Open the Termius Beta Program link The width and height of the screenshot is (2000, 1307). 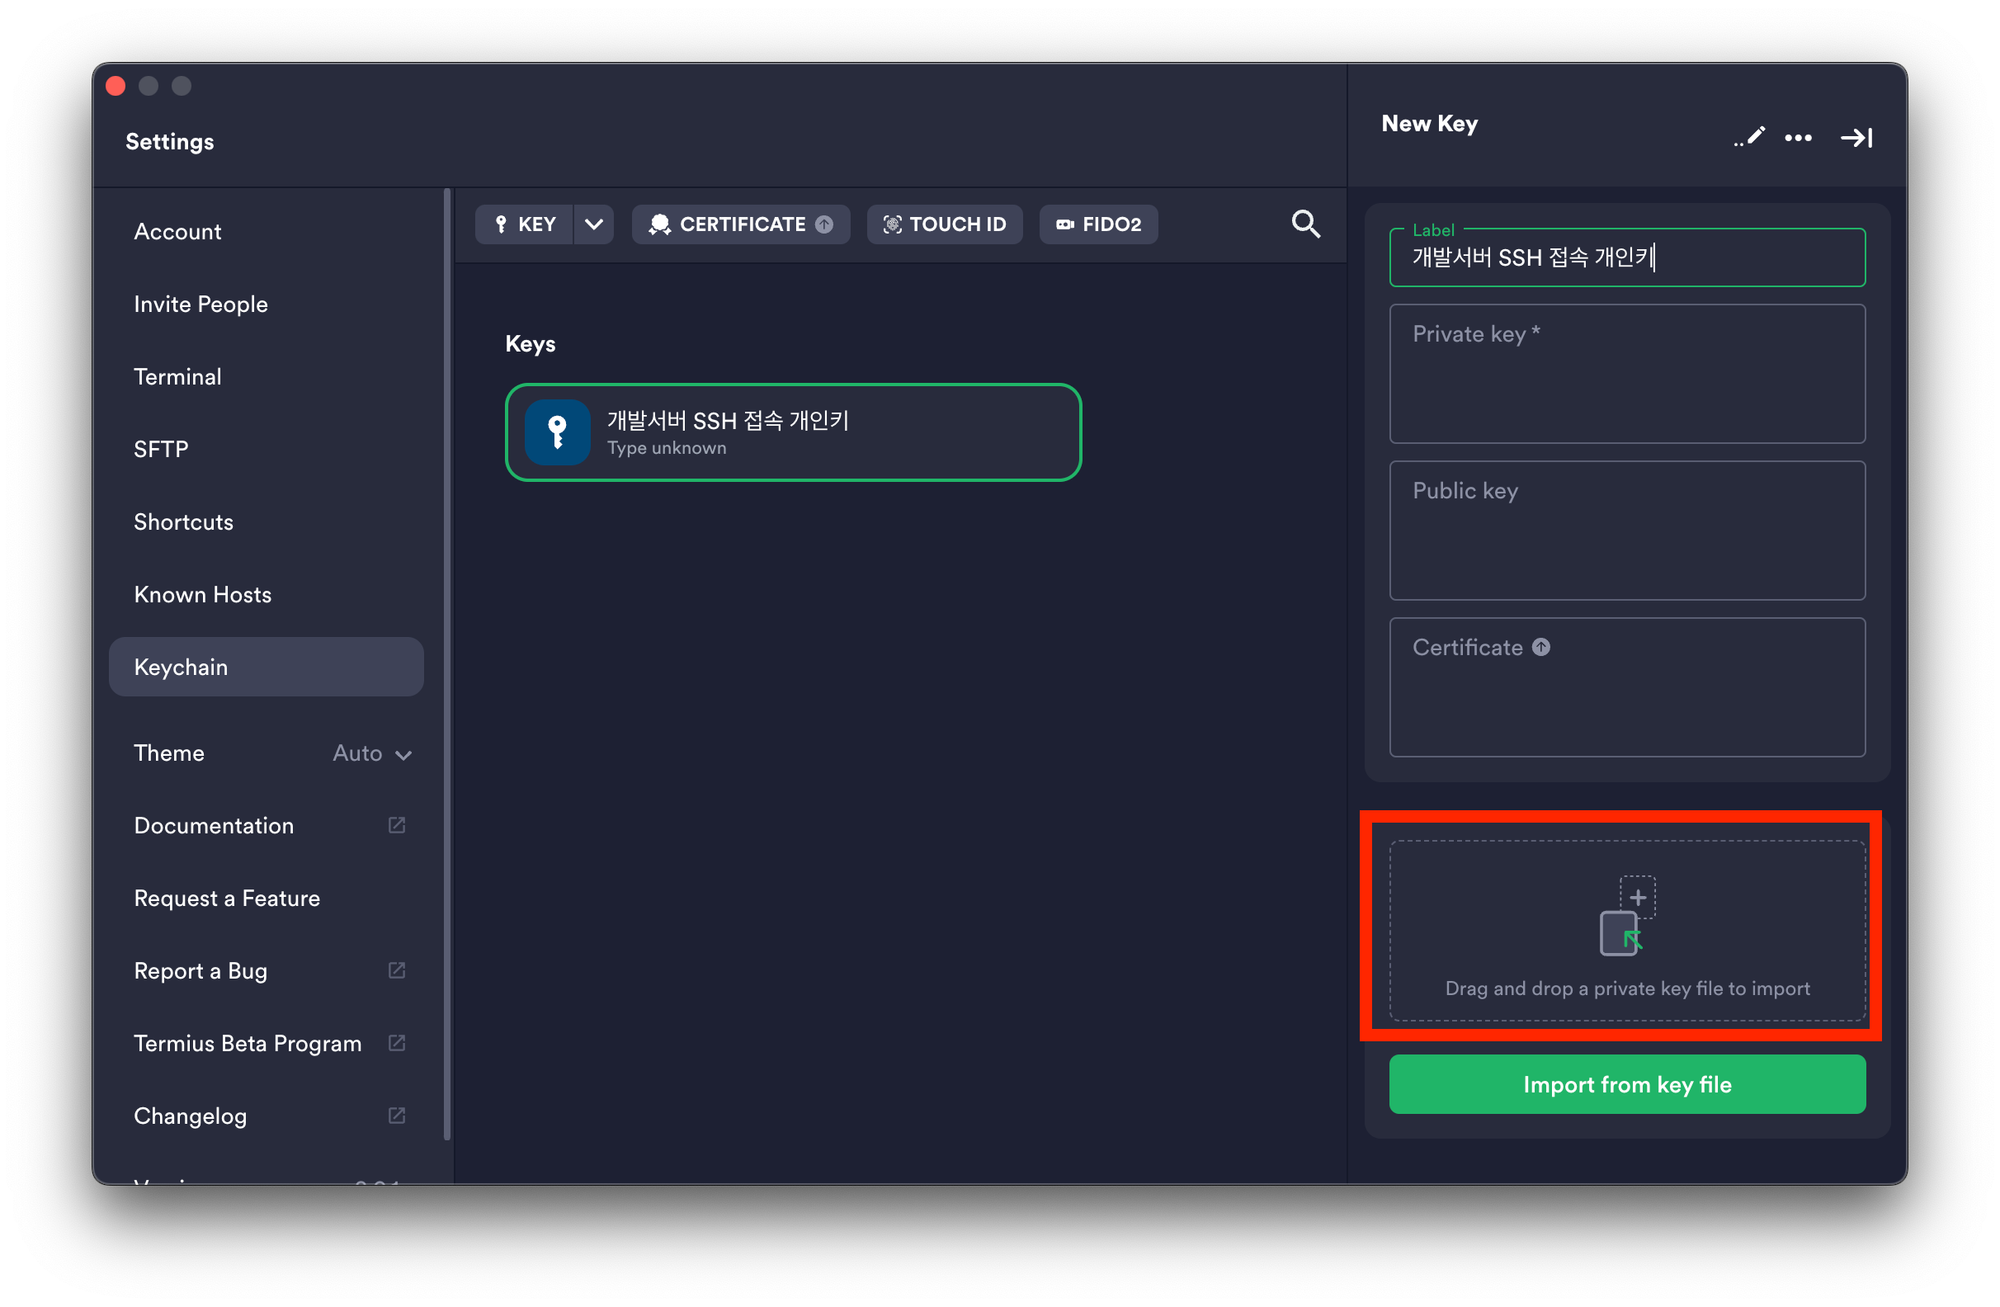point(248,1043)
